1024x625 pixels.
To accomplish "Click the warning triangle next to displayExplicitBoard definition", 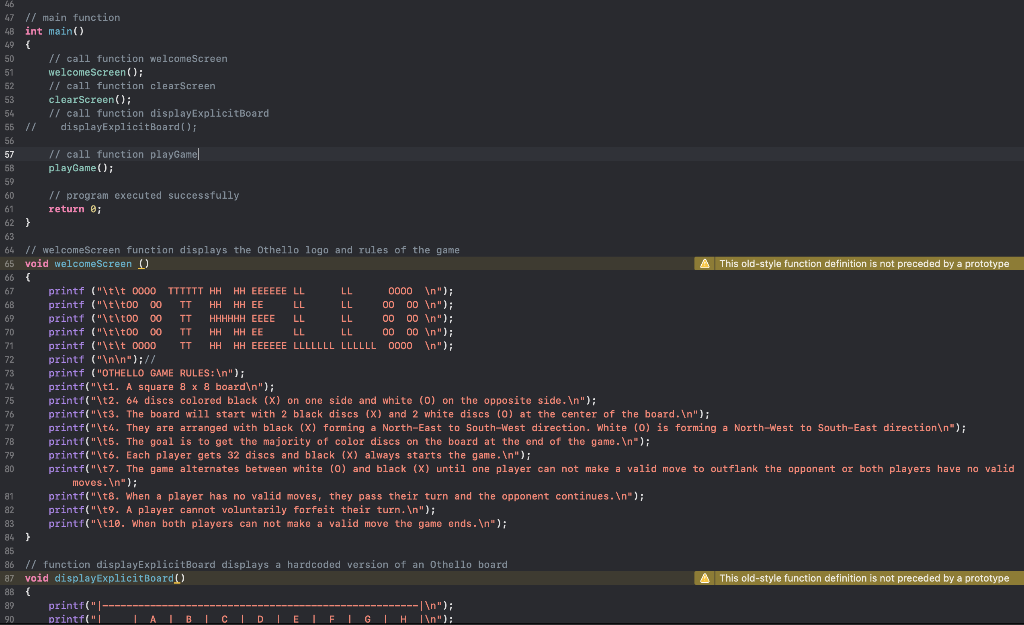I will coord(706,578).
